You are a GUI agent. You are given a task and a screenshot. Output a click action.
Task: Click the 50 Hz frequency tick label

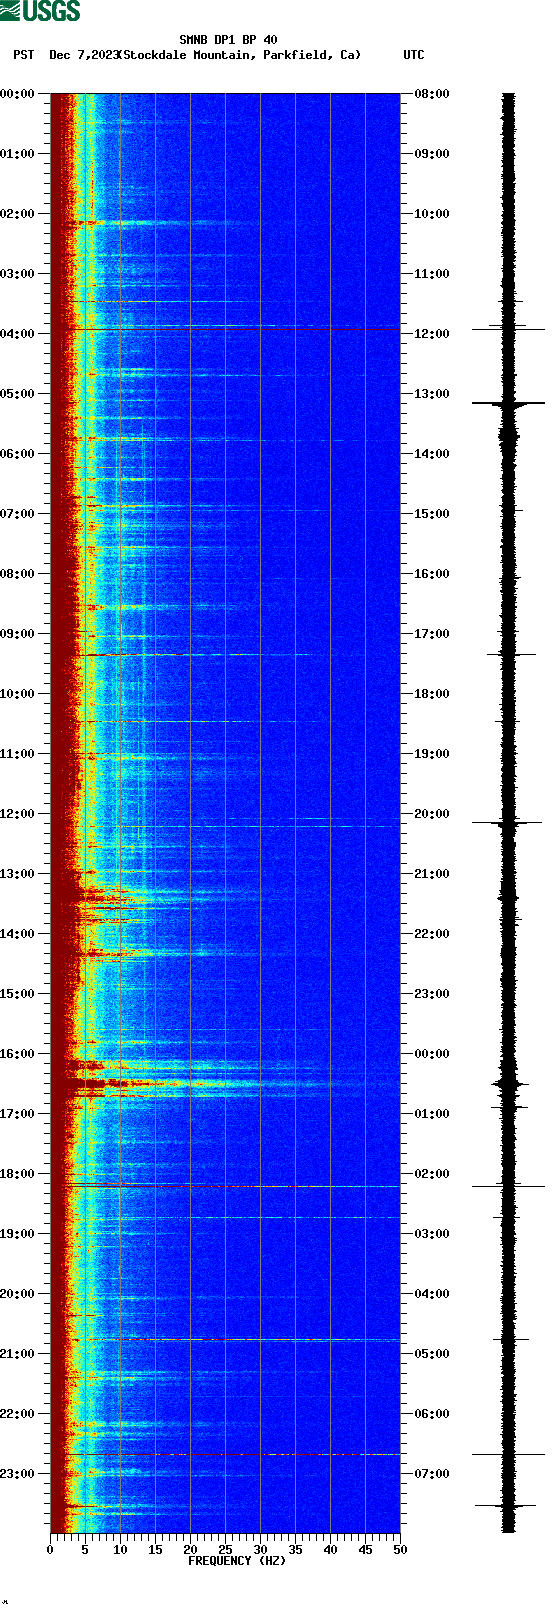point(400,1550)
